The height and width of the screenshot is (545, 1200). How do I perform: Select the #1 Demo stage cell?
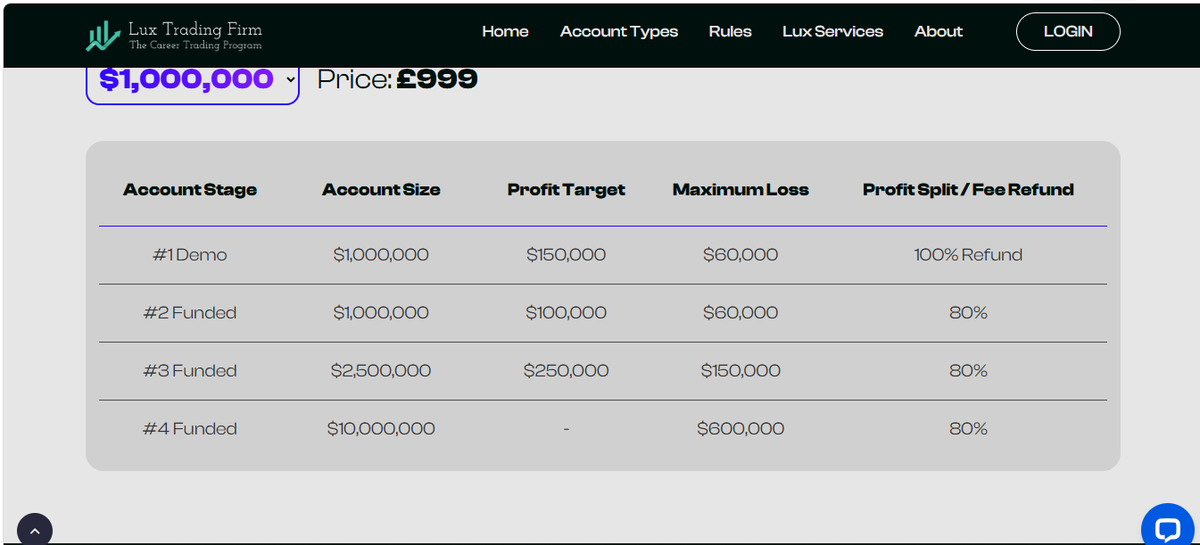pyautogui.click(x=190, y=255)
